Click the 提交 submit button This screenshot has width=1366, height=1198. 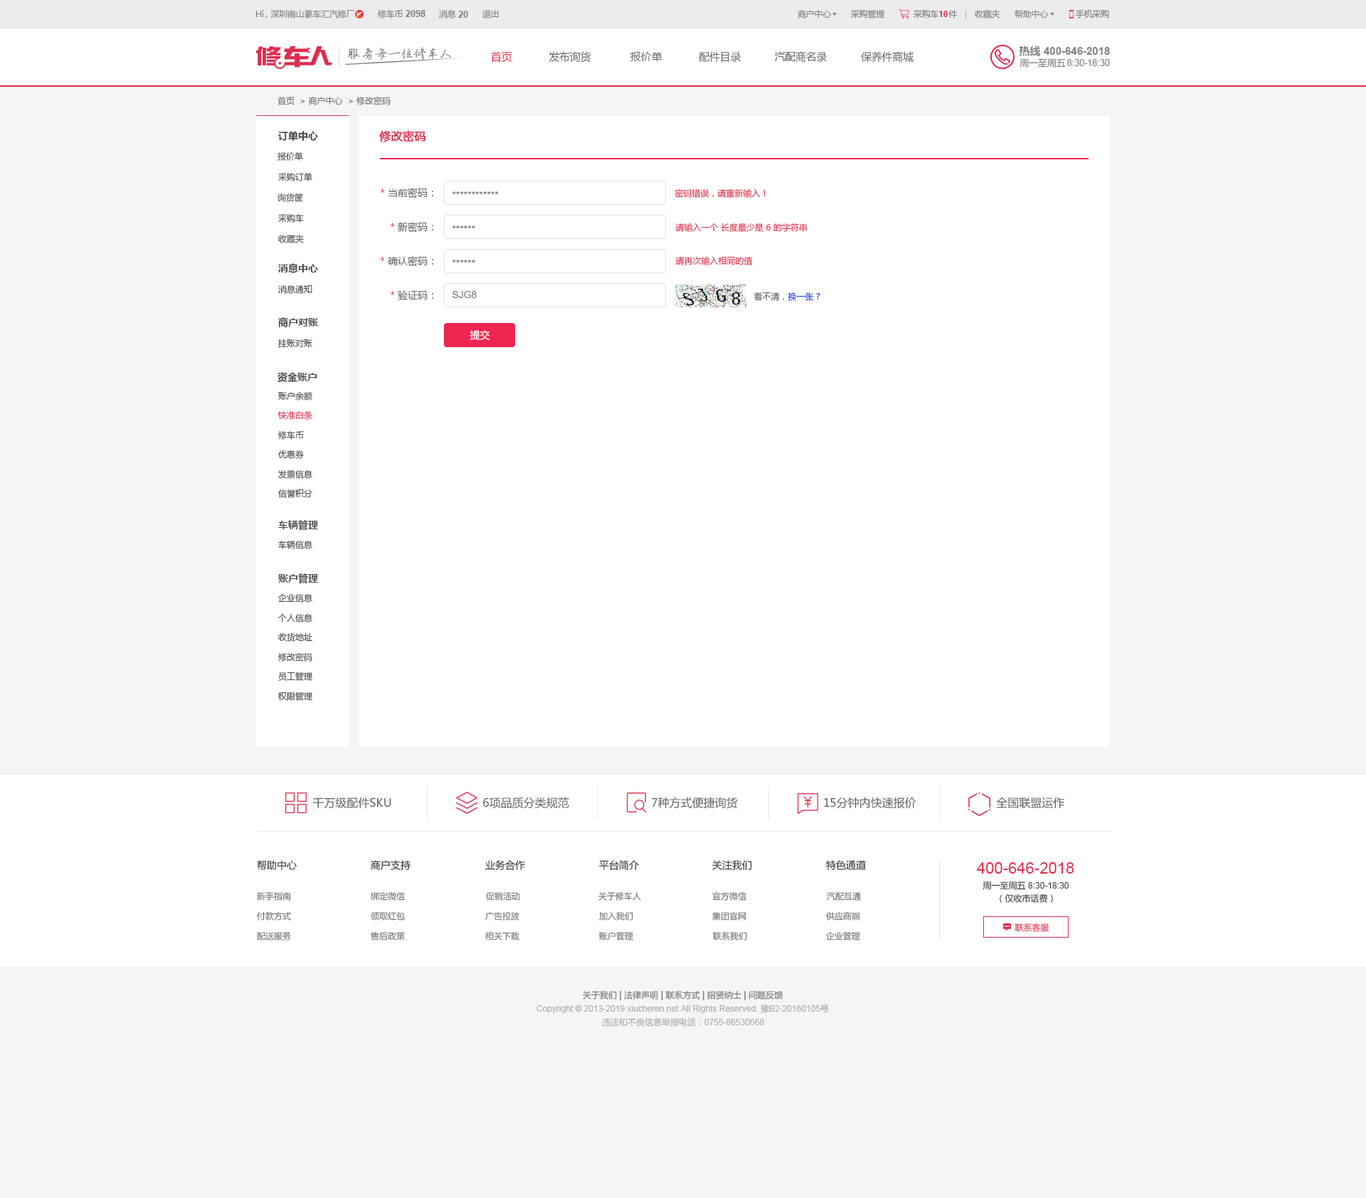[479, 335]
